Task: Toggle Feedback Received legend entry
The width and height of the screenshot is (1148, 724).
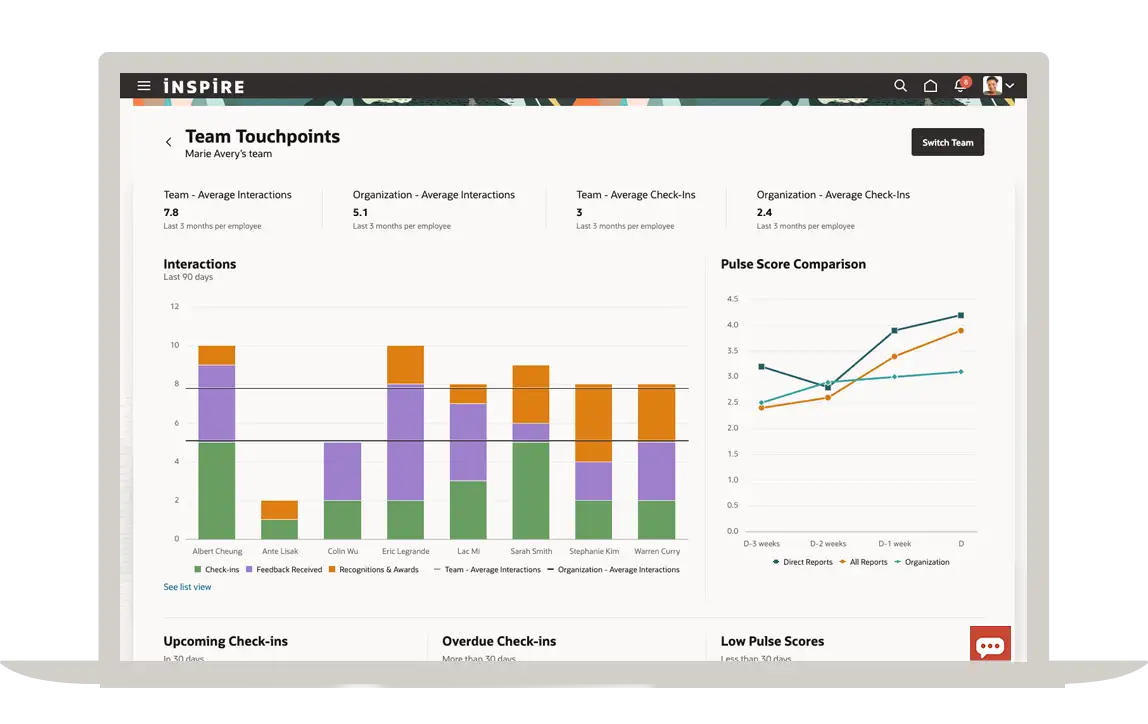Action: click(283, 570)
